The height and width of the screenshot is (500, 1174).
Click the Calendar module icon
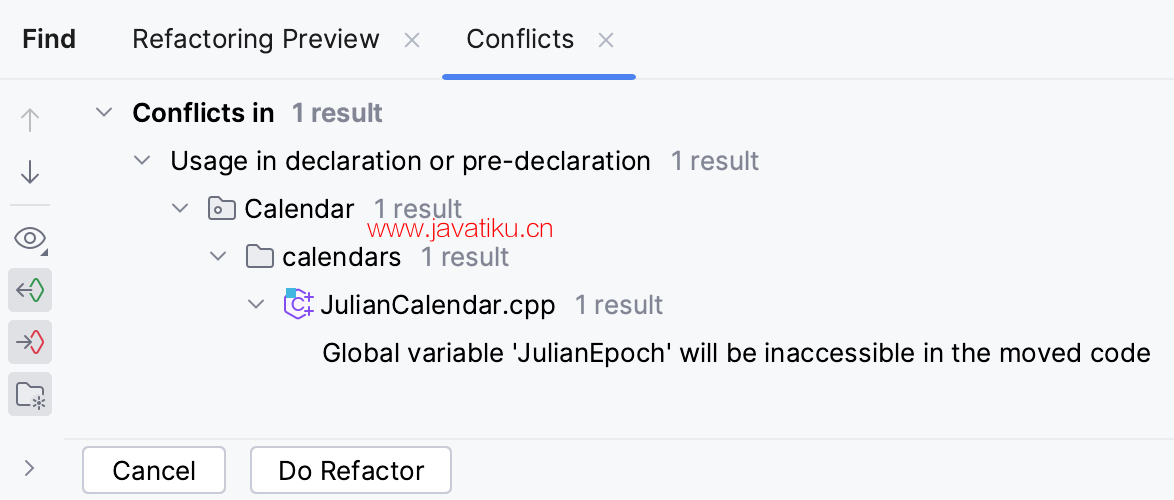click(x=222, y=209)
